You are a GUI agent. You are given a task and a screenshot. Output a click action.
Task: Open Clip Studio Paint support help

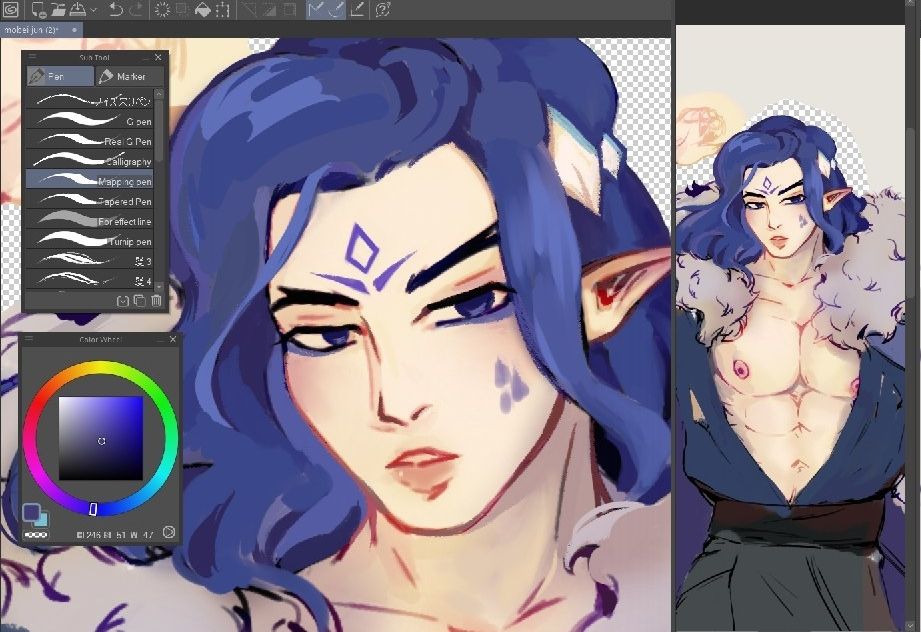click(x=383, y=9)
